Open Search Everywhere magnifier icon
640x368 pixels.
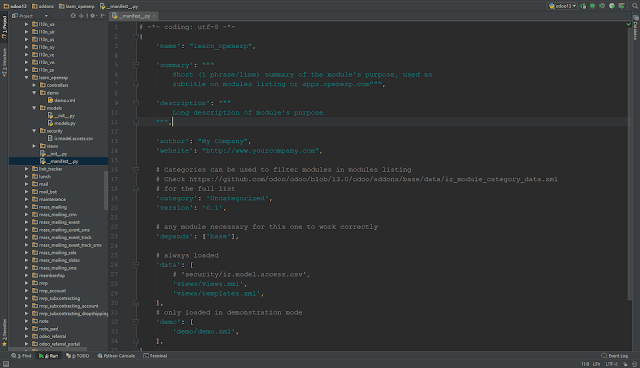coord(635,6)
